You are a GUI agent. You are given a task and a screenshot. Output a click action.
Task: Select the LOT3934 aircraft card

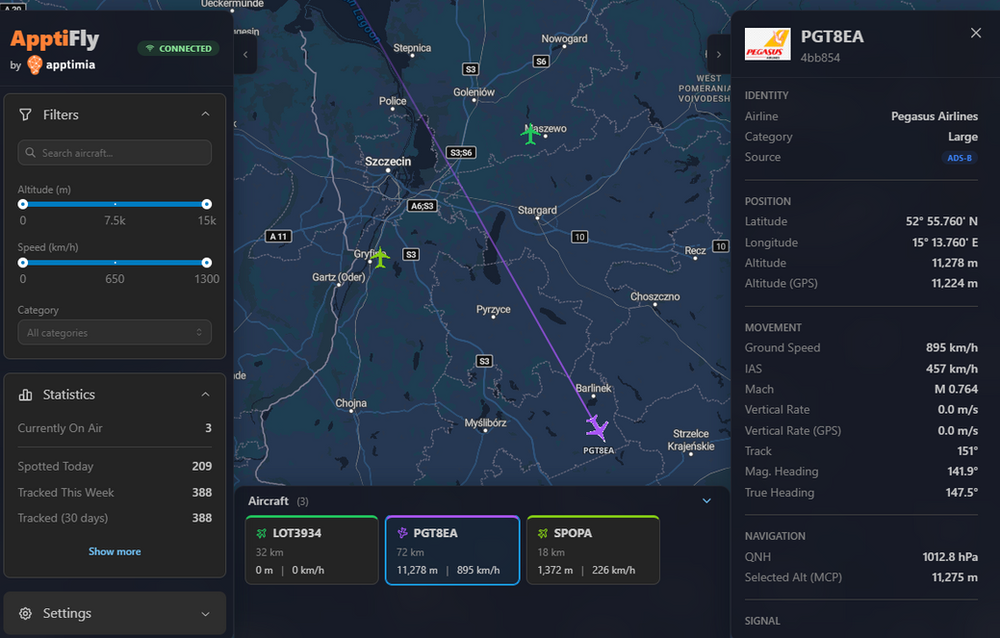[312, 550]
